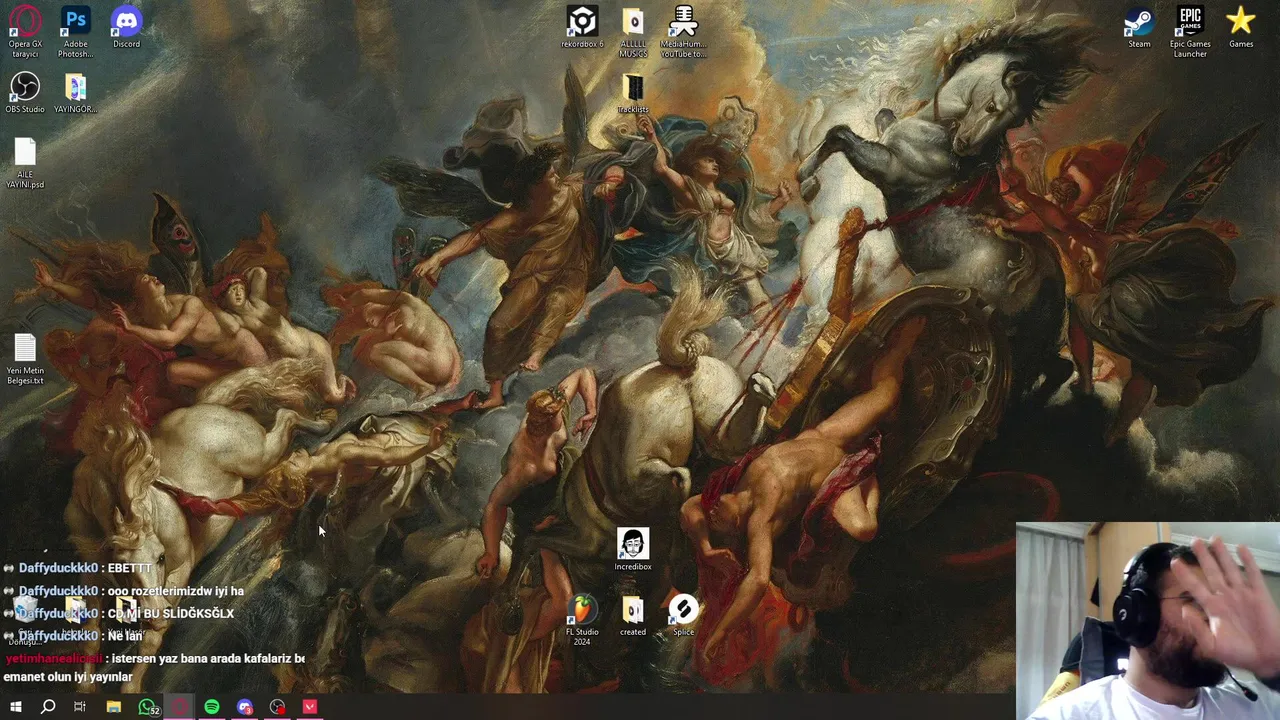Open the Discord desktop shortcut
This screenshot has height=720, width=1280.
pos(126,27)
